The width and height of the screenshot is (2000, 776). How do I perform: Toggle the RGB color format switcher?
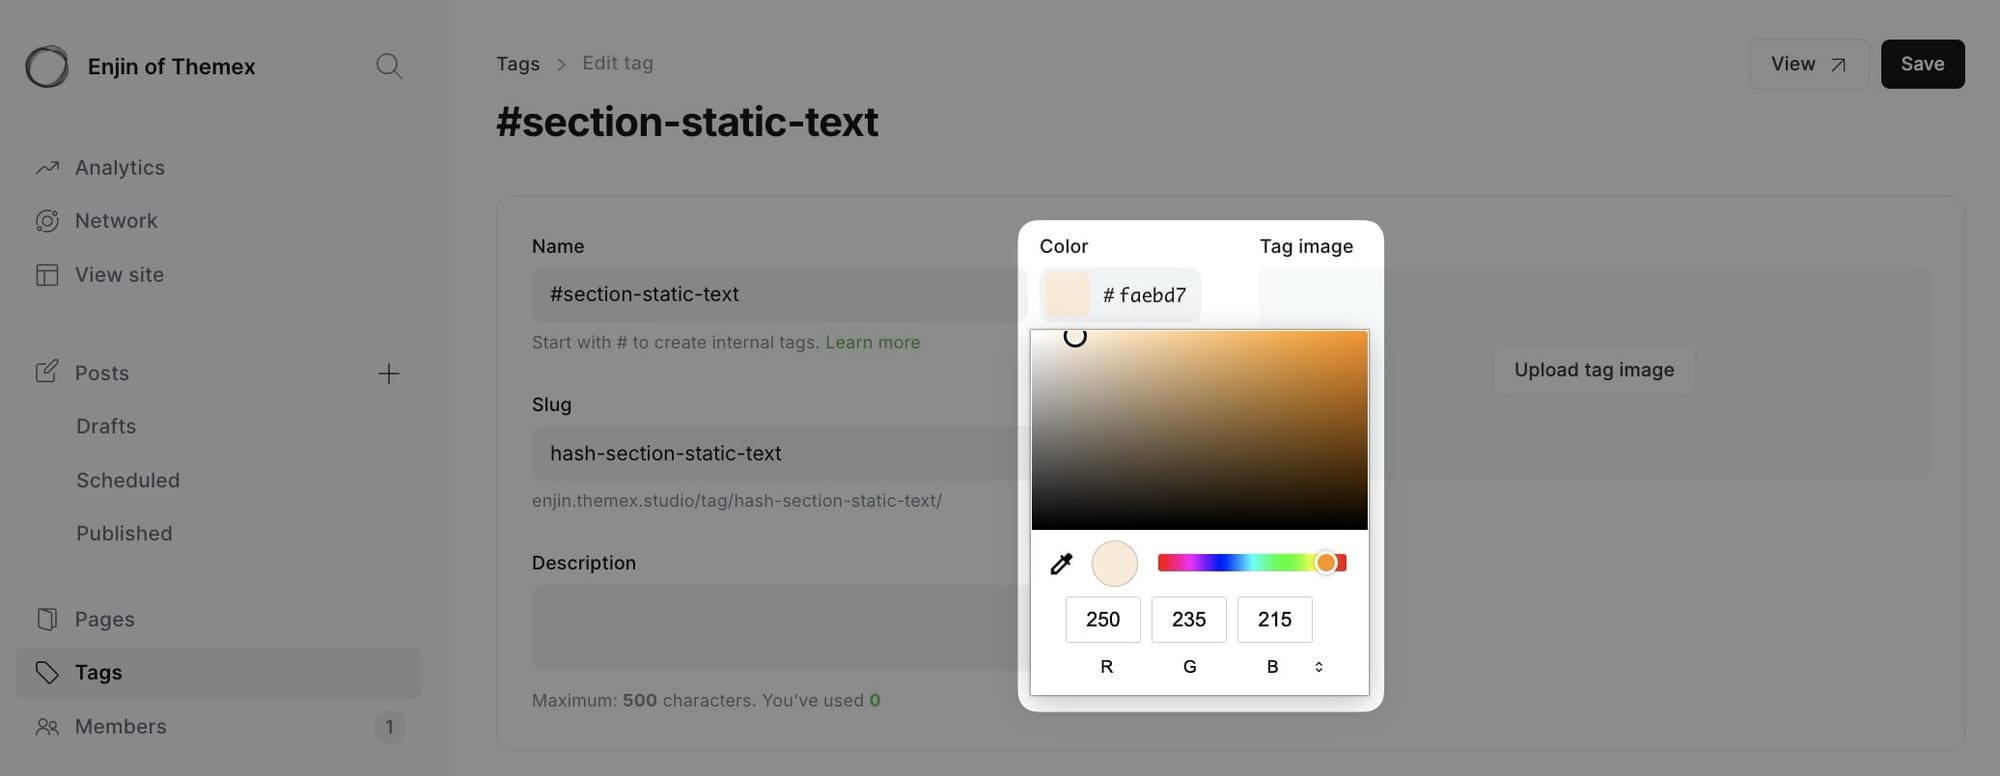[1318, 665]
